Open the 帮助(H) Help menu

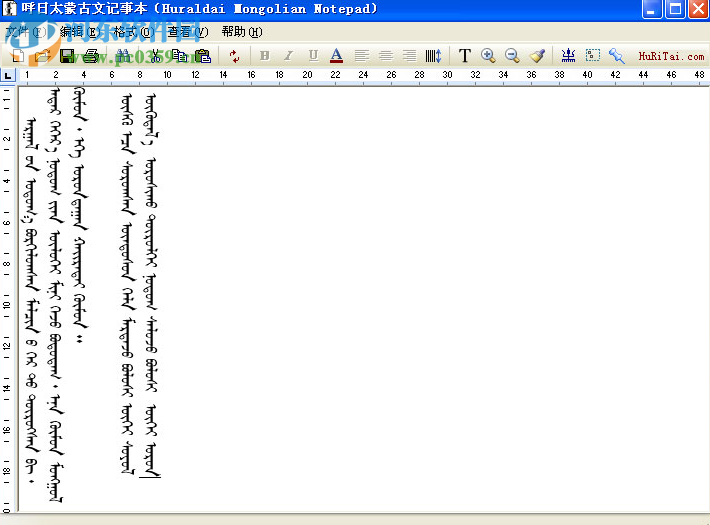(242, 32)
